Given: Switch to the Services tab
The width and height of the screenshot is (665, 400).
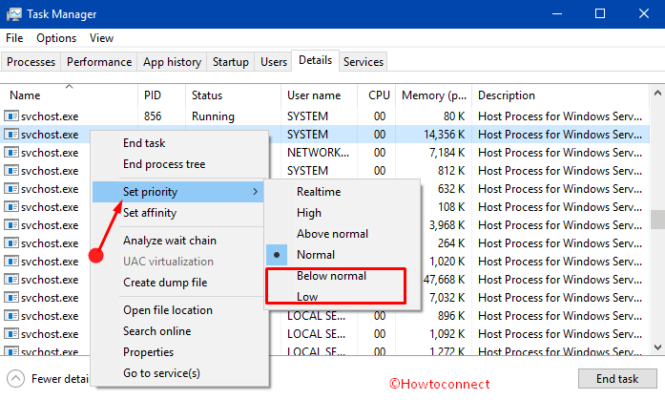Looking at the screenshot, I should (x=363, y=62).
